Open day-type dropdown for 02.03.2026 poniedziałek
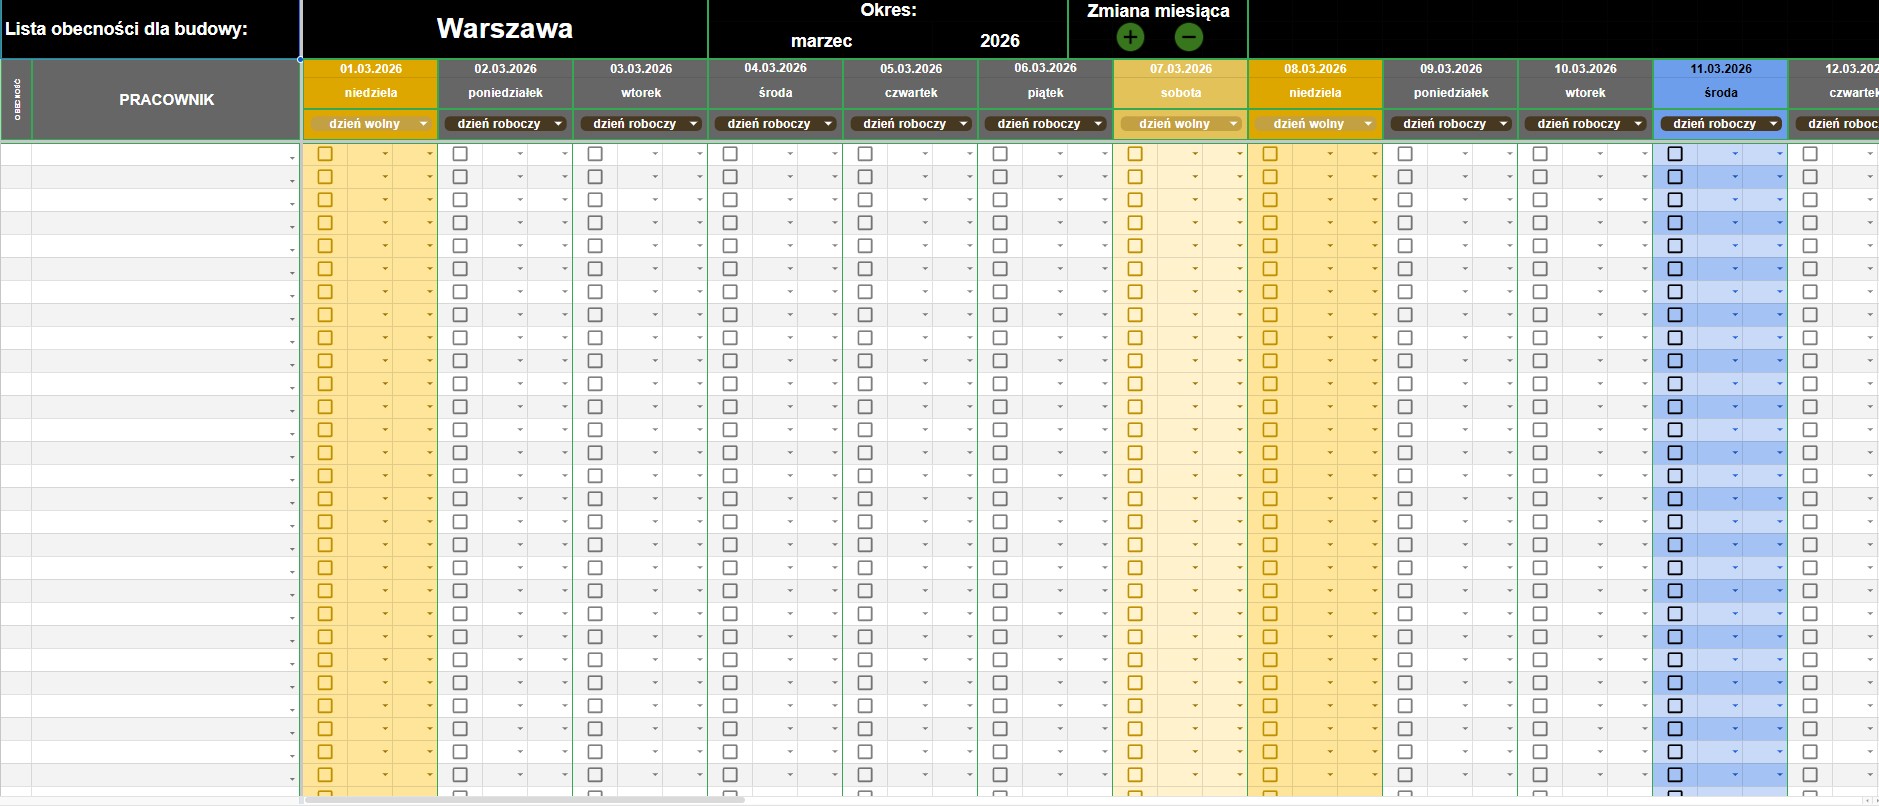Viewport: 1879px width, 806px height. coord(558,124)
